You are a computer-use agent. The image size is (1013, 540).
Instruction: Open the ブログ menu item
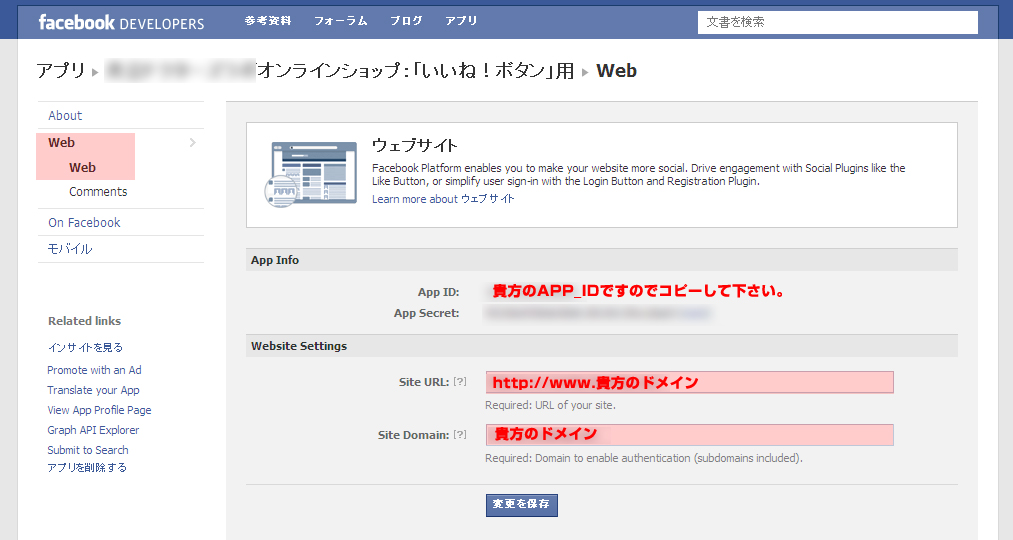[406, 21]
